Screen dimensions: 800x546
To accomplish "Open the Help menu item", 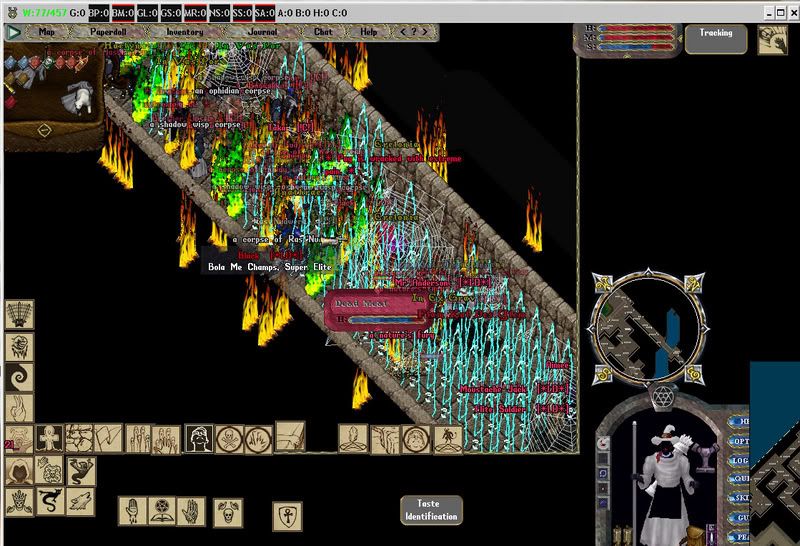I will tap(368, 32).
